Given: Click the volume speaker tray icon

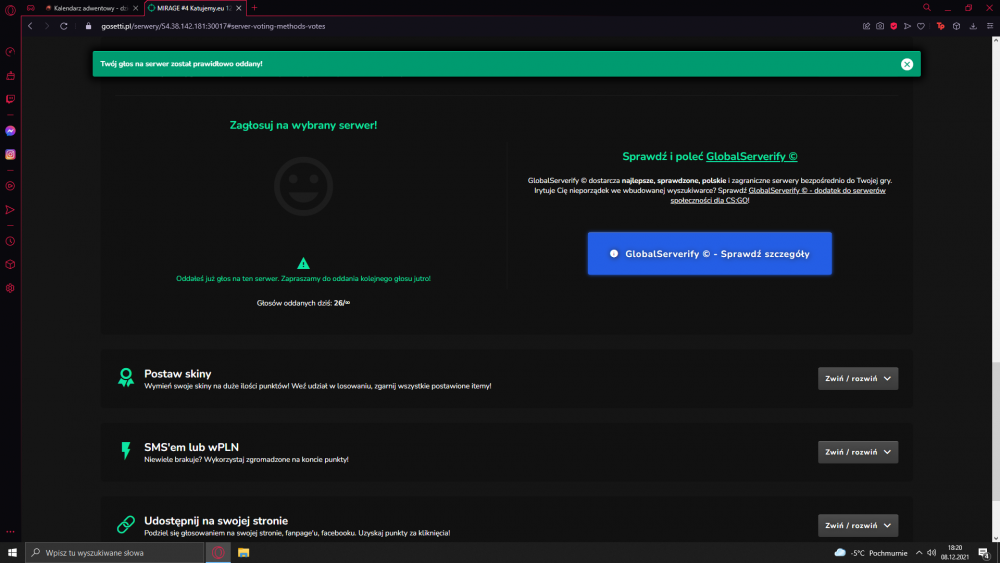Looking at the screenshot, I should [932, 553].
